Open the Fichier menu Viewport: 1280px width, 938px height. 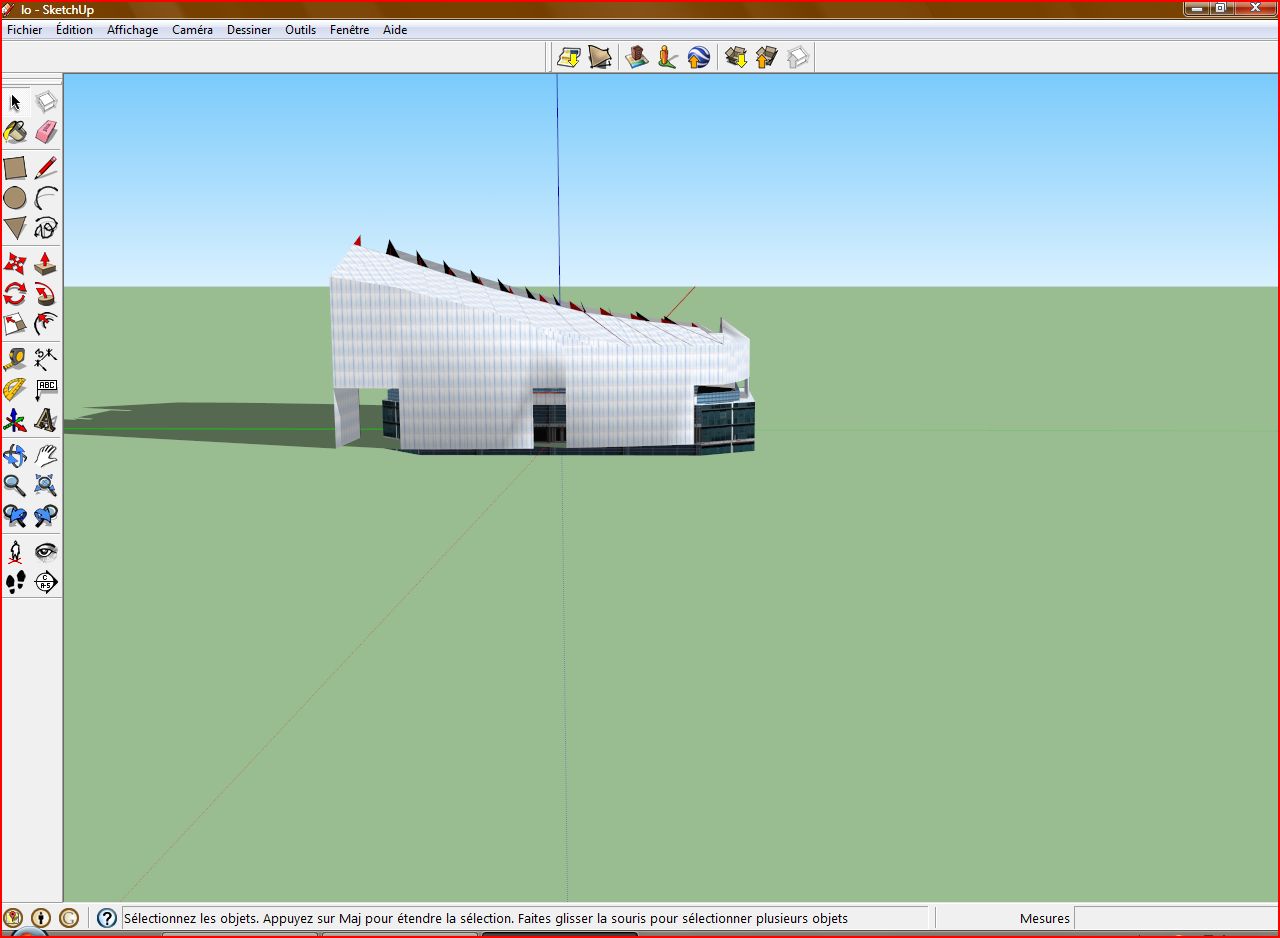click(x=25, y=30)
